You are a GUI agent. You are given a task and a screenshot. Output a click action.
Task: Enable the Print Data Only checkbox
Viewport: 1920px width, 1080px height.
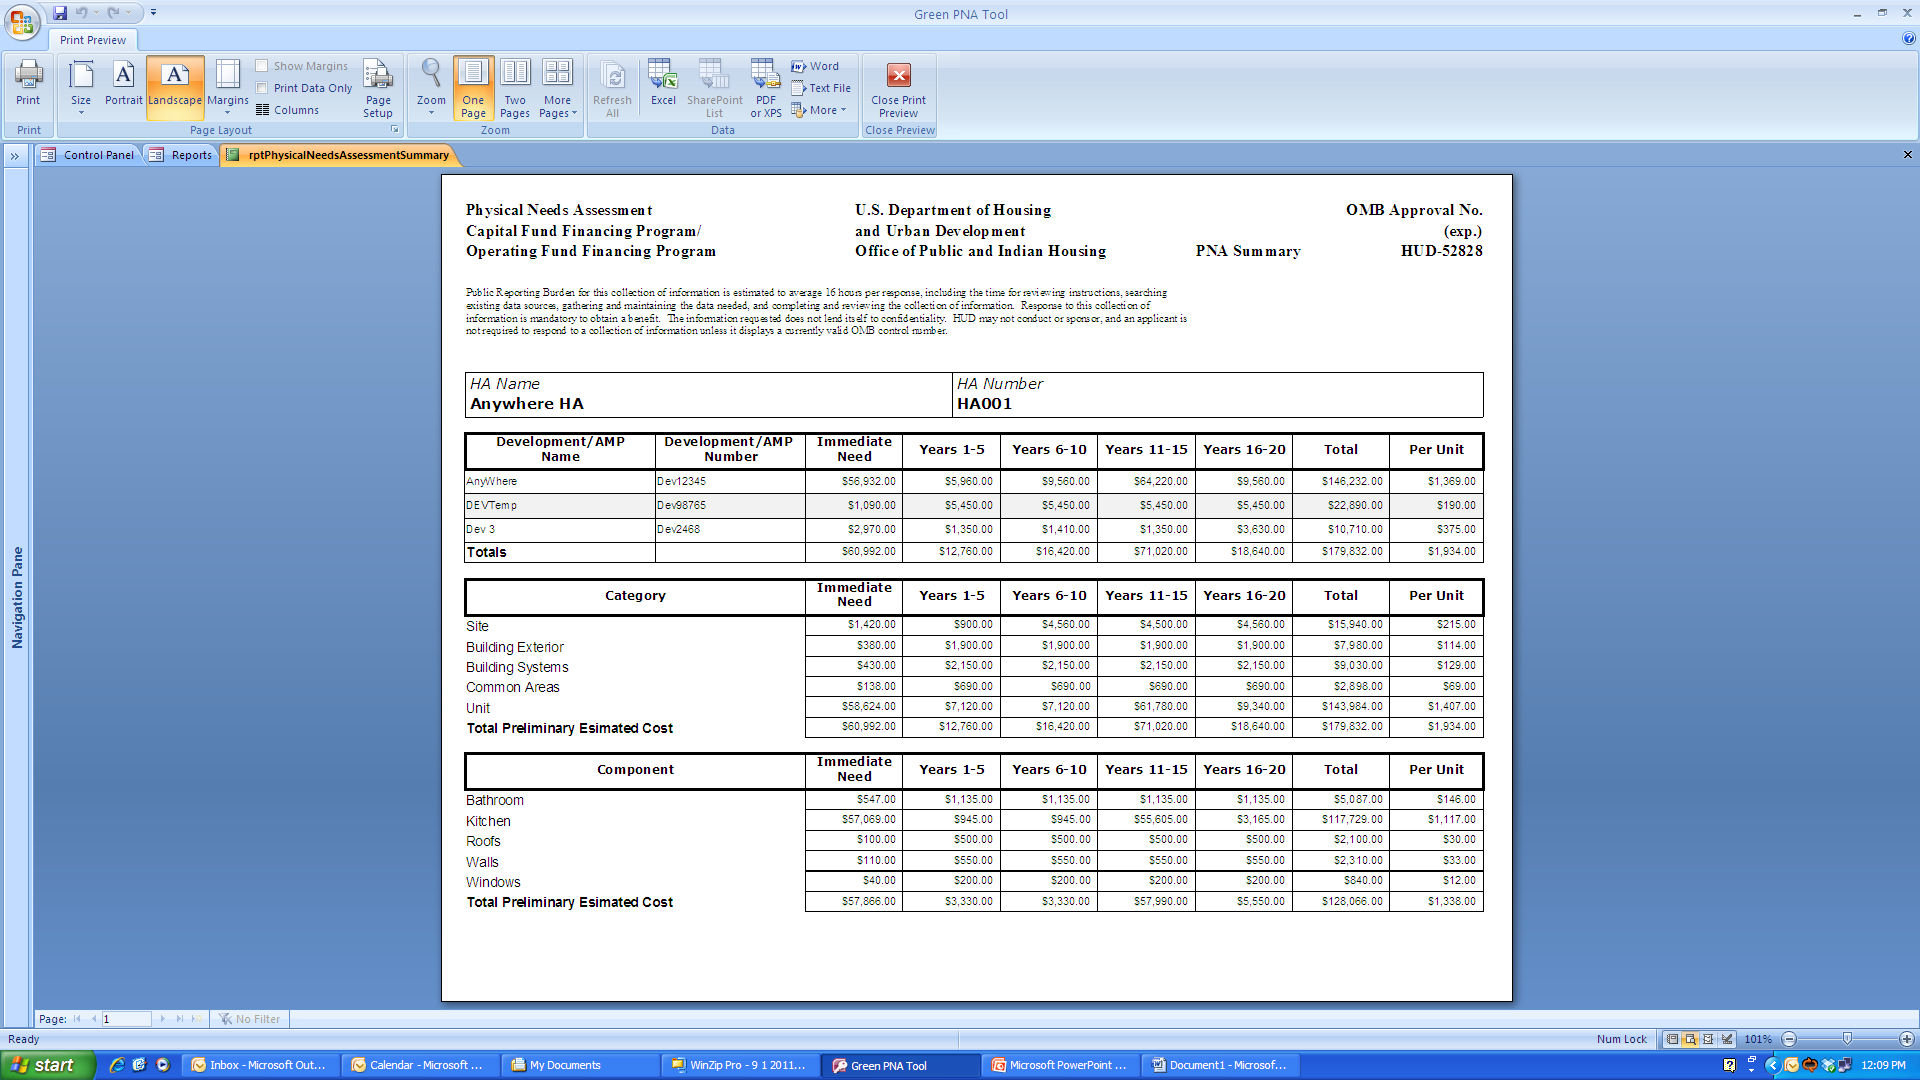pyautogui.click(x=262, y=88)
